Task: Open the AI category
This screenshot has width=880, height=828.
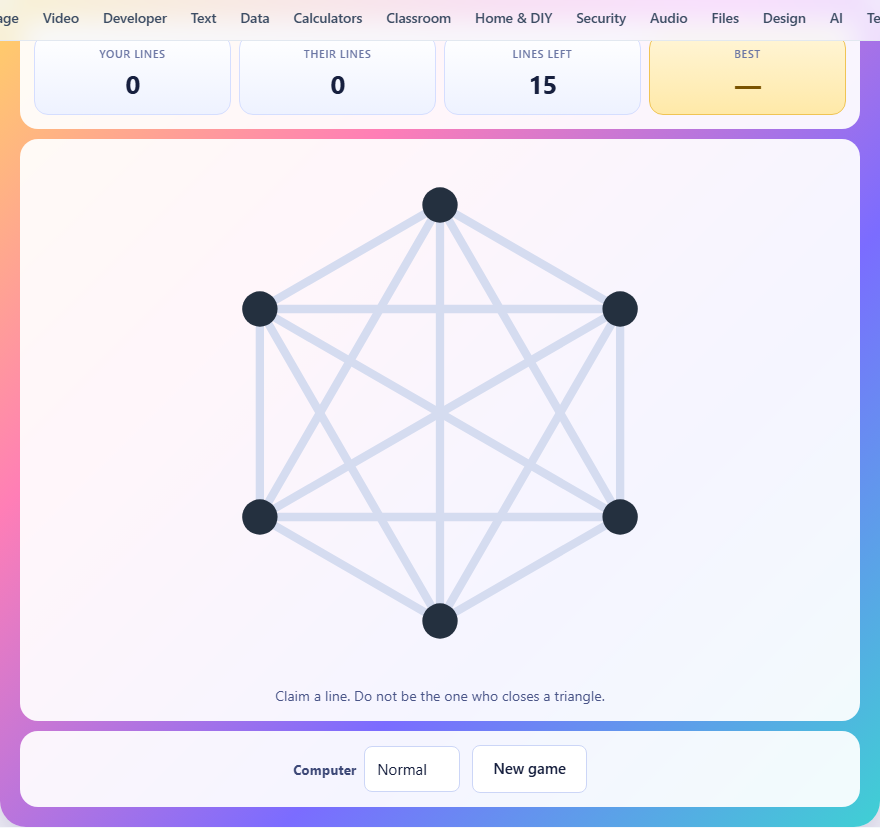Action: tap(836, 19)
